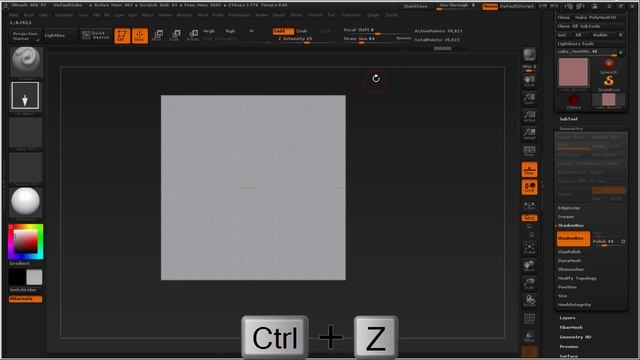Click the AAHalf icon

tap(529, 133)
